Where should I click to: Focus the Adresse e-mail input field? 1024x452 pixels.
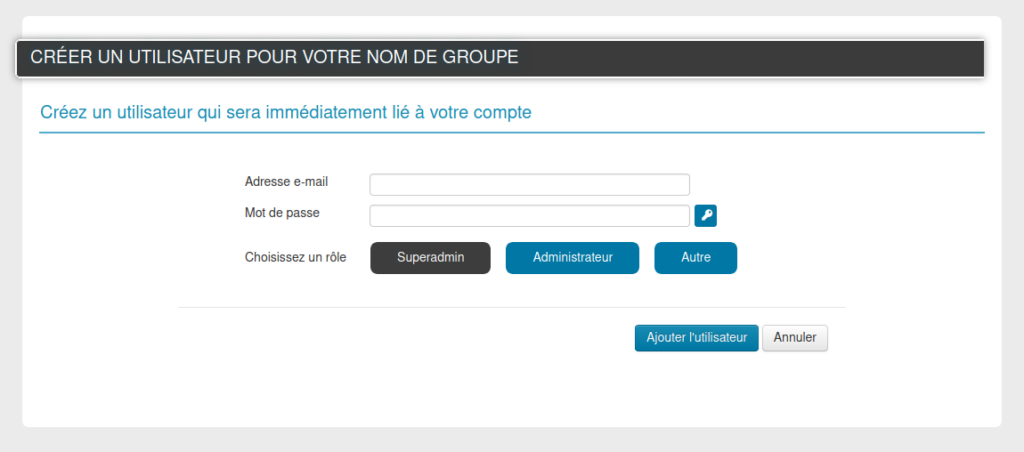pos(530,185)
